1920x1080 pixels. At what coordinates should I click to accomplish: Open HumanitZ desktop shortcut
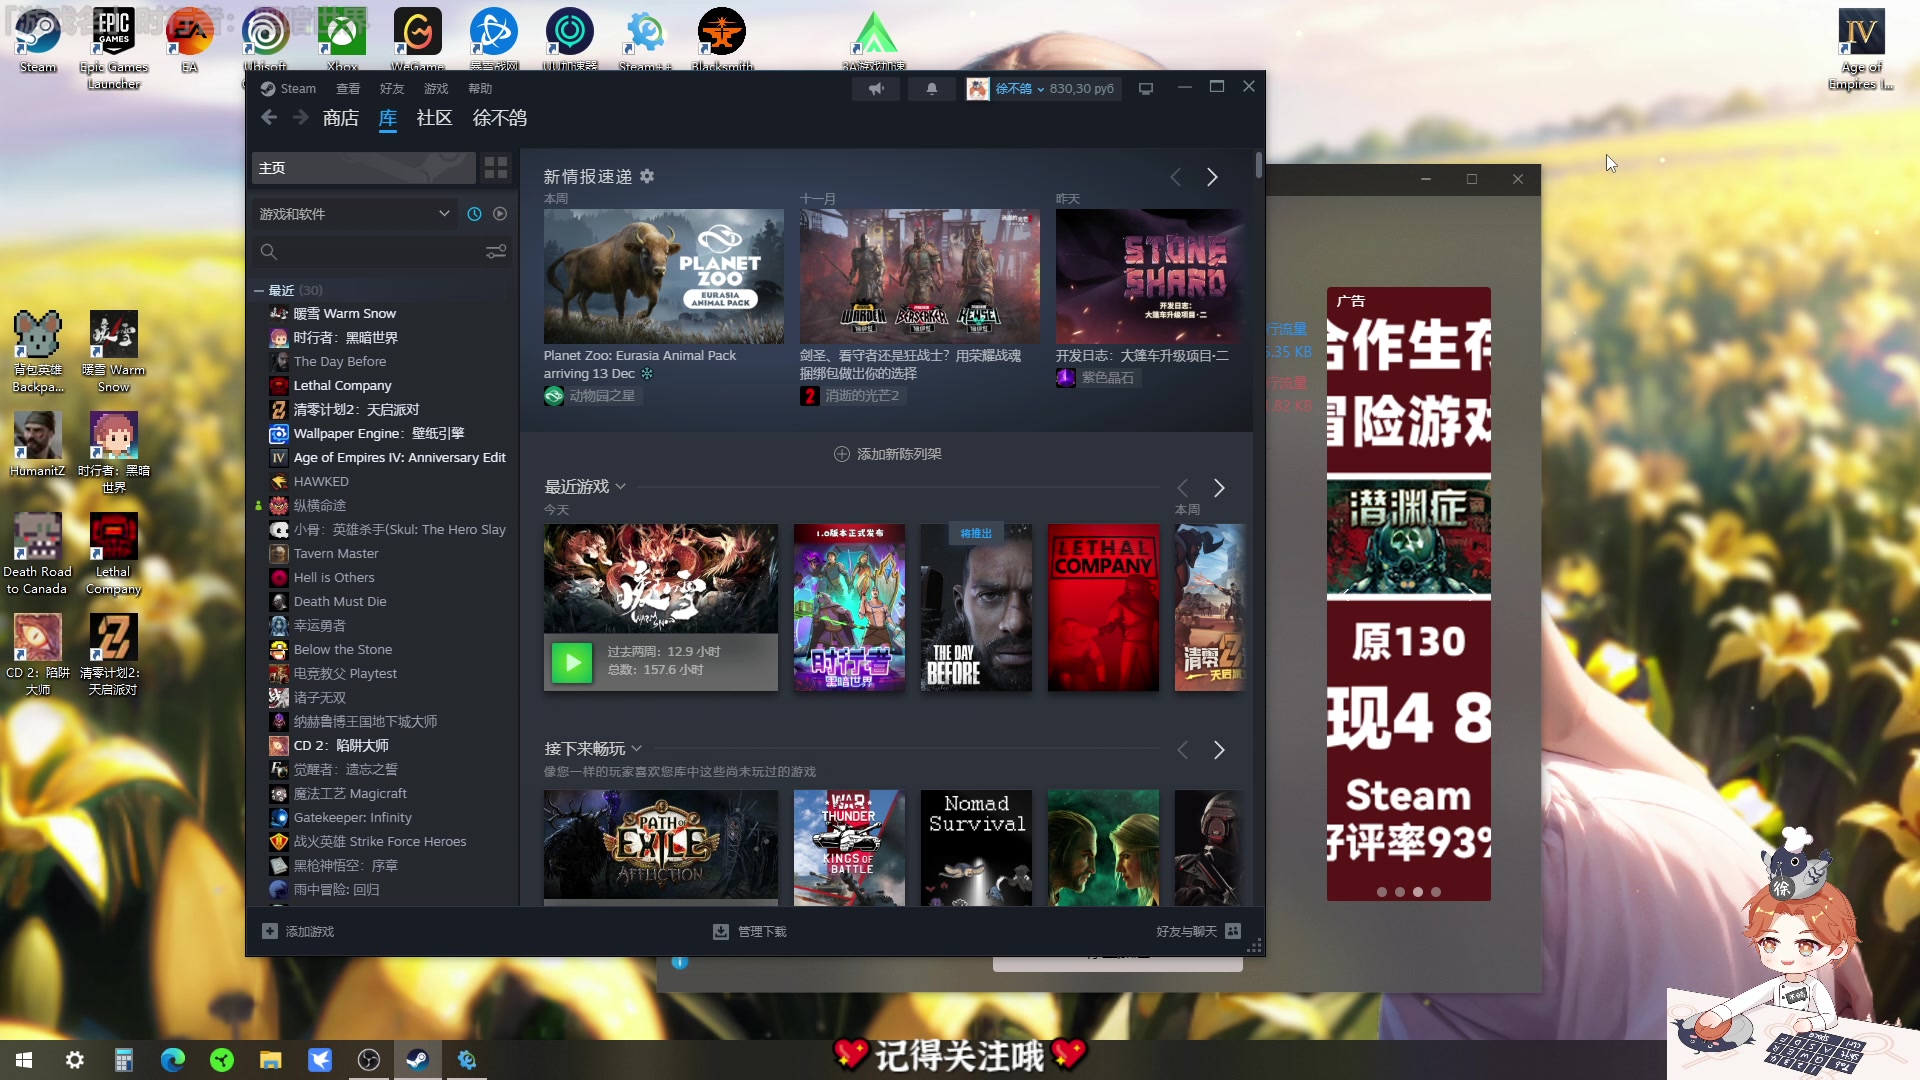point(38,444)
